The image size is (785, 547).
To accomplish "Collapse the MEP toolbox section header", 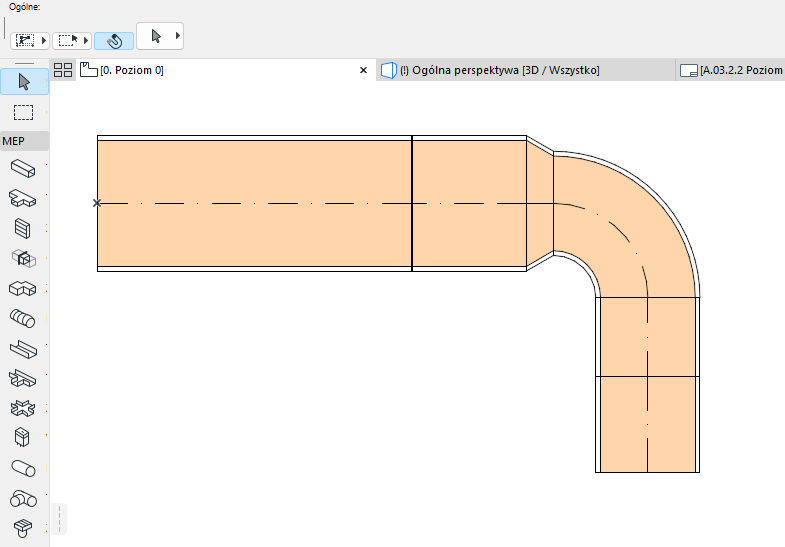I will click(x=24, y=141).
